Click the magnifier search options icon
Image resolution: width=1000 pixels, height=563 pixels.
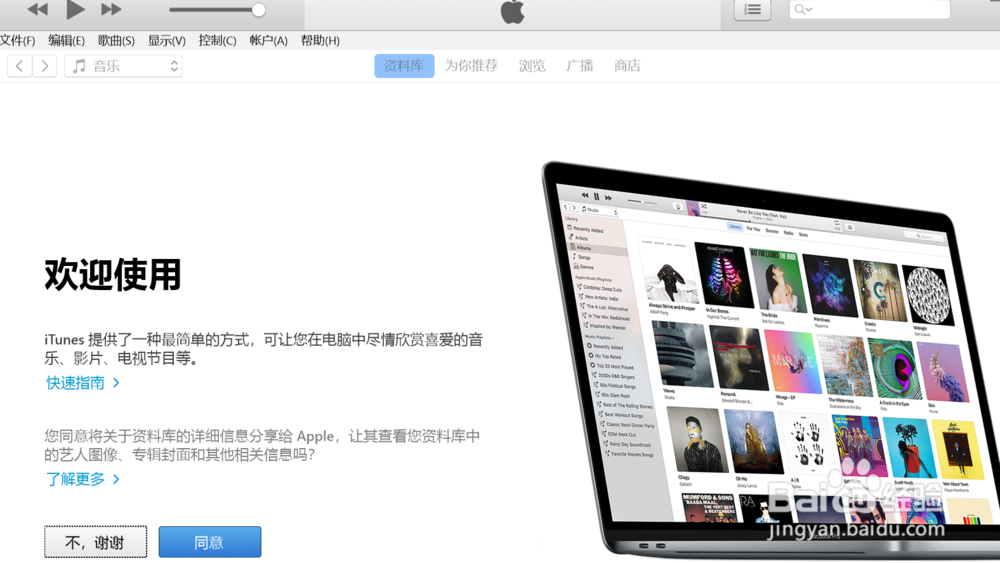(x=803, y=10)
